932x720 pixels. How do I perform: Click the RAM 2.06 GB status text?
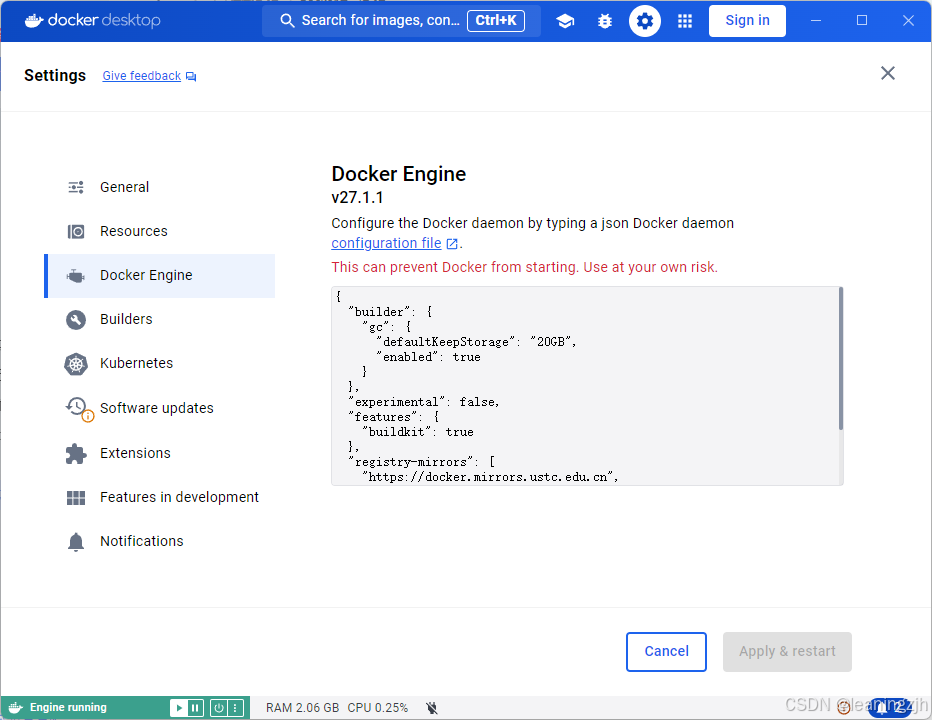[303, 708]
